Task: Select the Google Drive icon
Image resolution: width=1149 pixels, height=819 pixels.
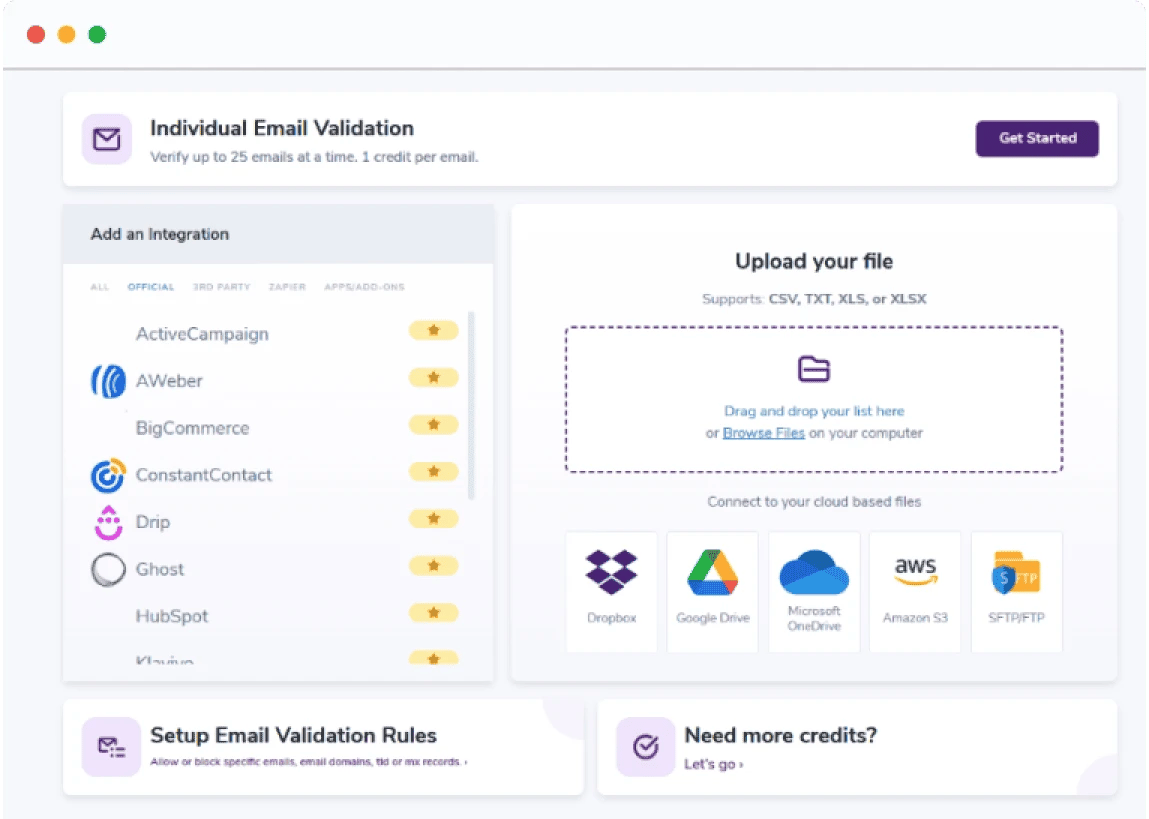Action: coord(712,573)
